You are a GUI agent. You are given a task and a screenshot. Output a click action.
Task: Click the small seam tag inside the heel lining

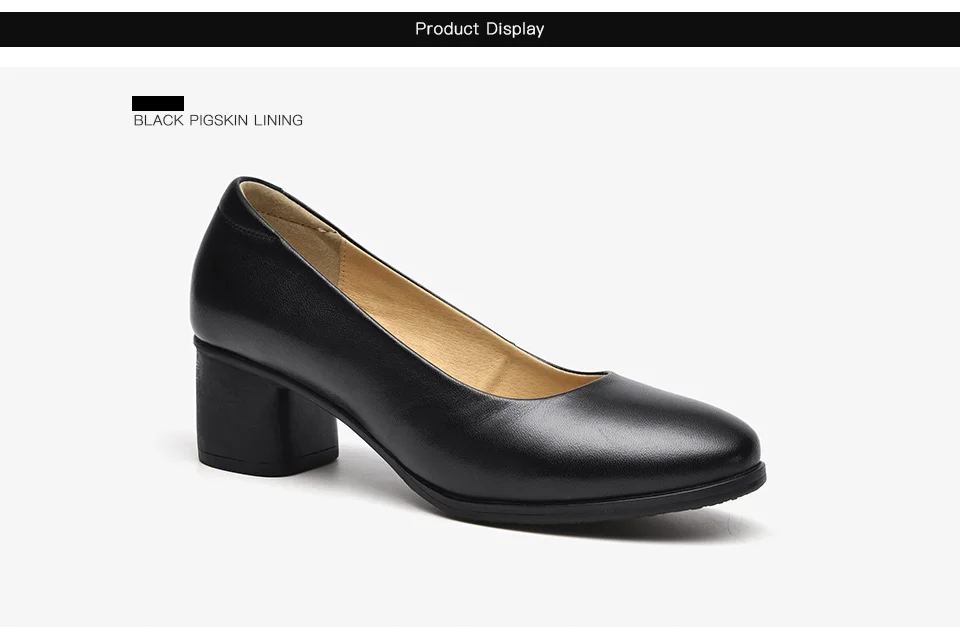point(326,230)
